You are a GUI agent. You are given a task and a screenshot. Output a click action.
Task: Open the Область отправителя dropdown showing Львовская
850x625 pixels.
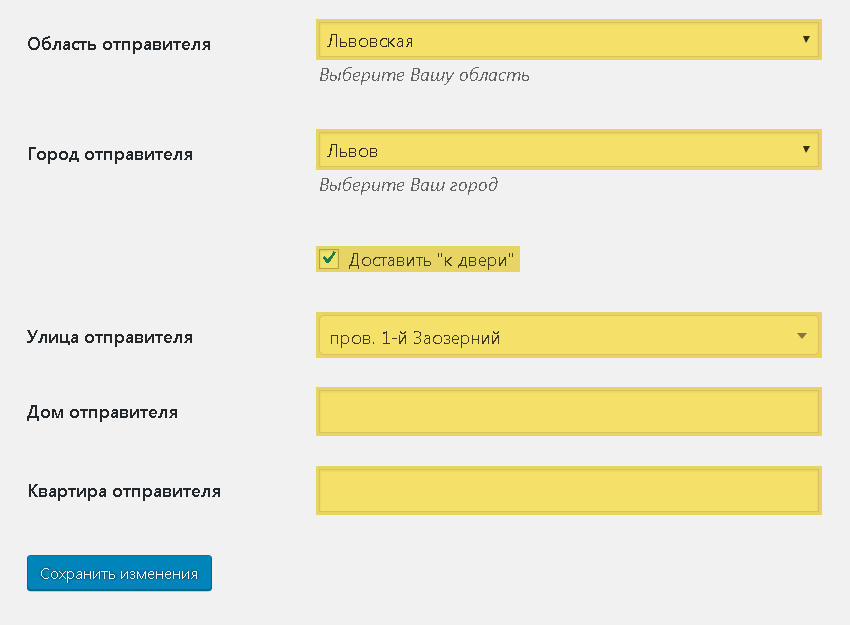click(x=569, y=40)
